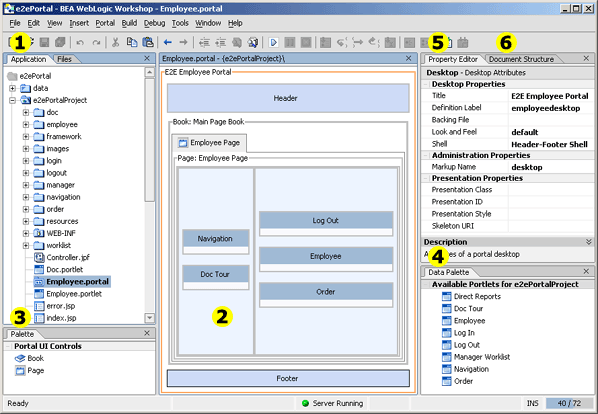Select the Doc Tour portlet in canvas
The height and width of the screenshot is (414, 598).
coord(215,277)
